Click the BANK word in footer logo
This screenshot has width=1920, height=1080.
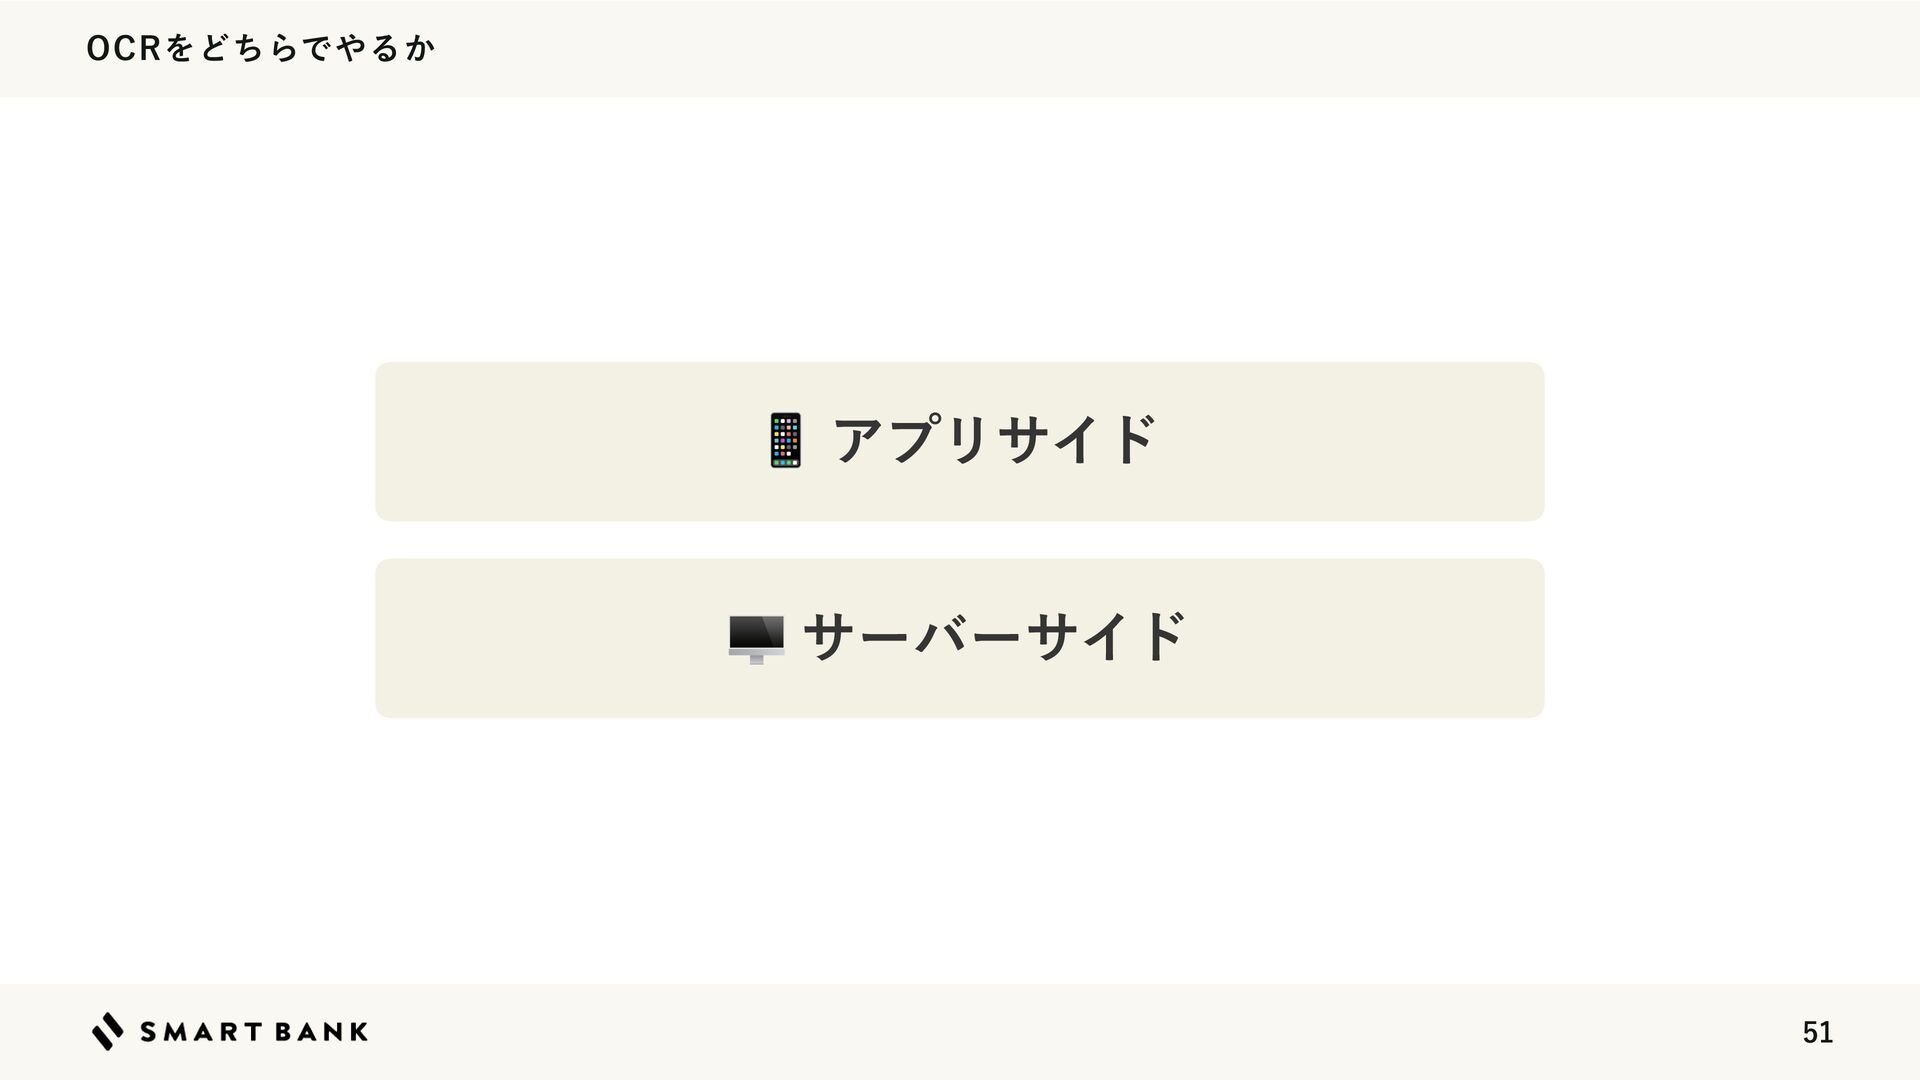pyautogui.click(x=321, y=1032)
